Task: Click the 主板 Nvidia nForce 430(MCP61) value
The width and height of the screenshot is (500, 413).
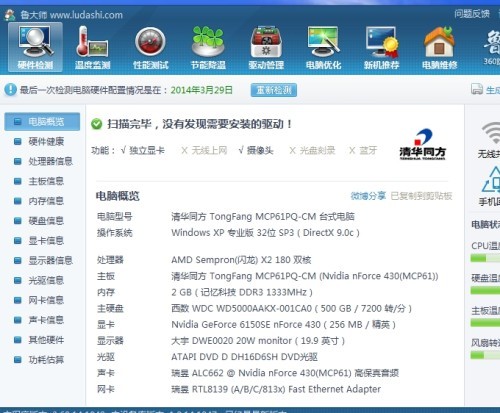Action: 305,276
